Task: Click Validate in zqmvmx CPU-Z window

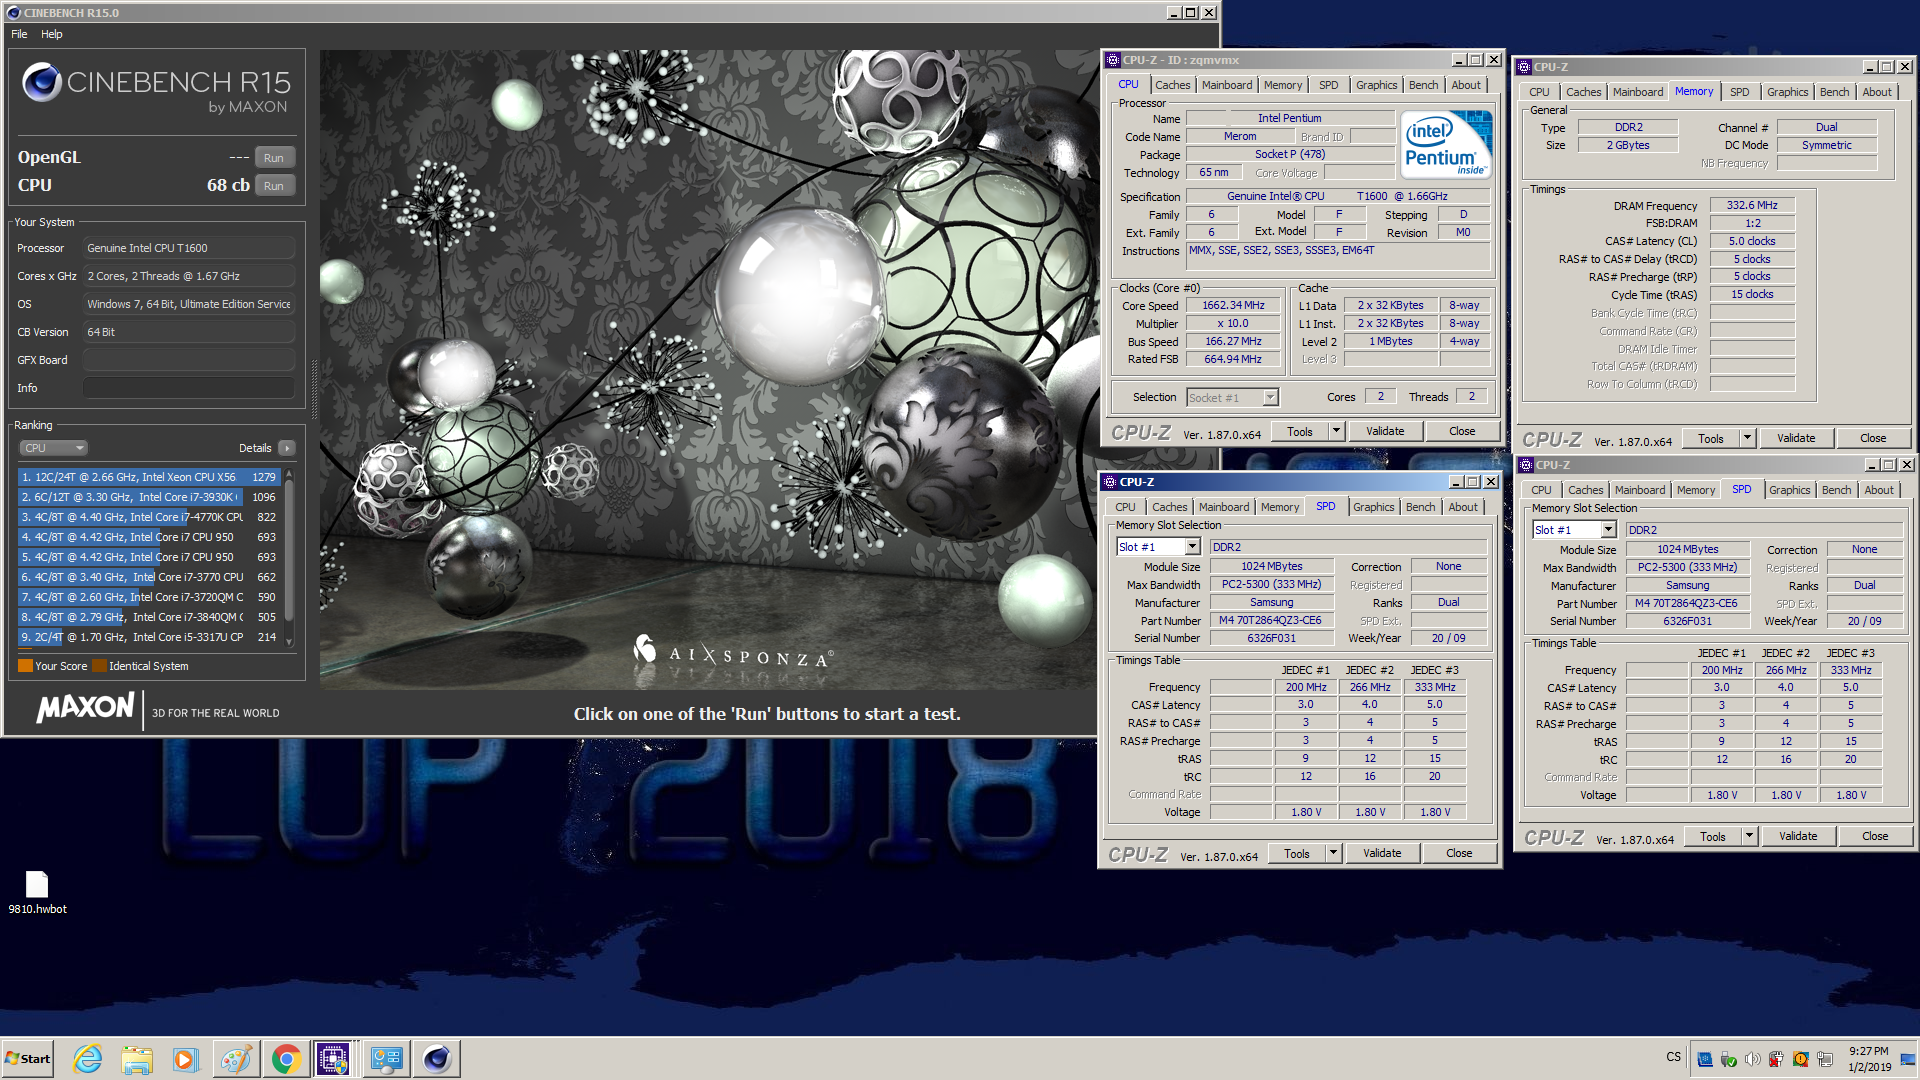Action: coord(1385,431)
